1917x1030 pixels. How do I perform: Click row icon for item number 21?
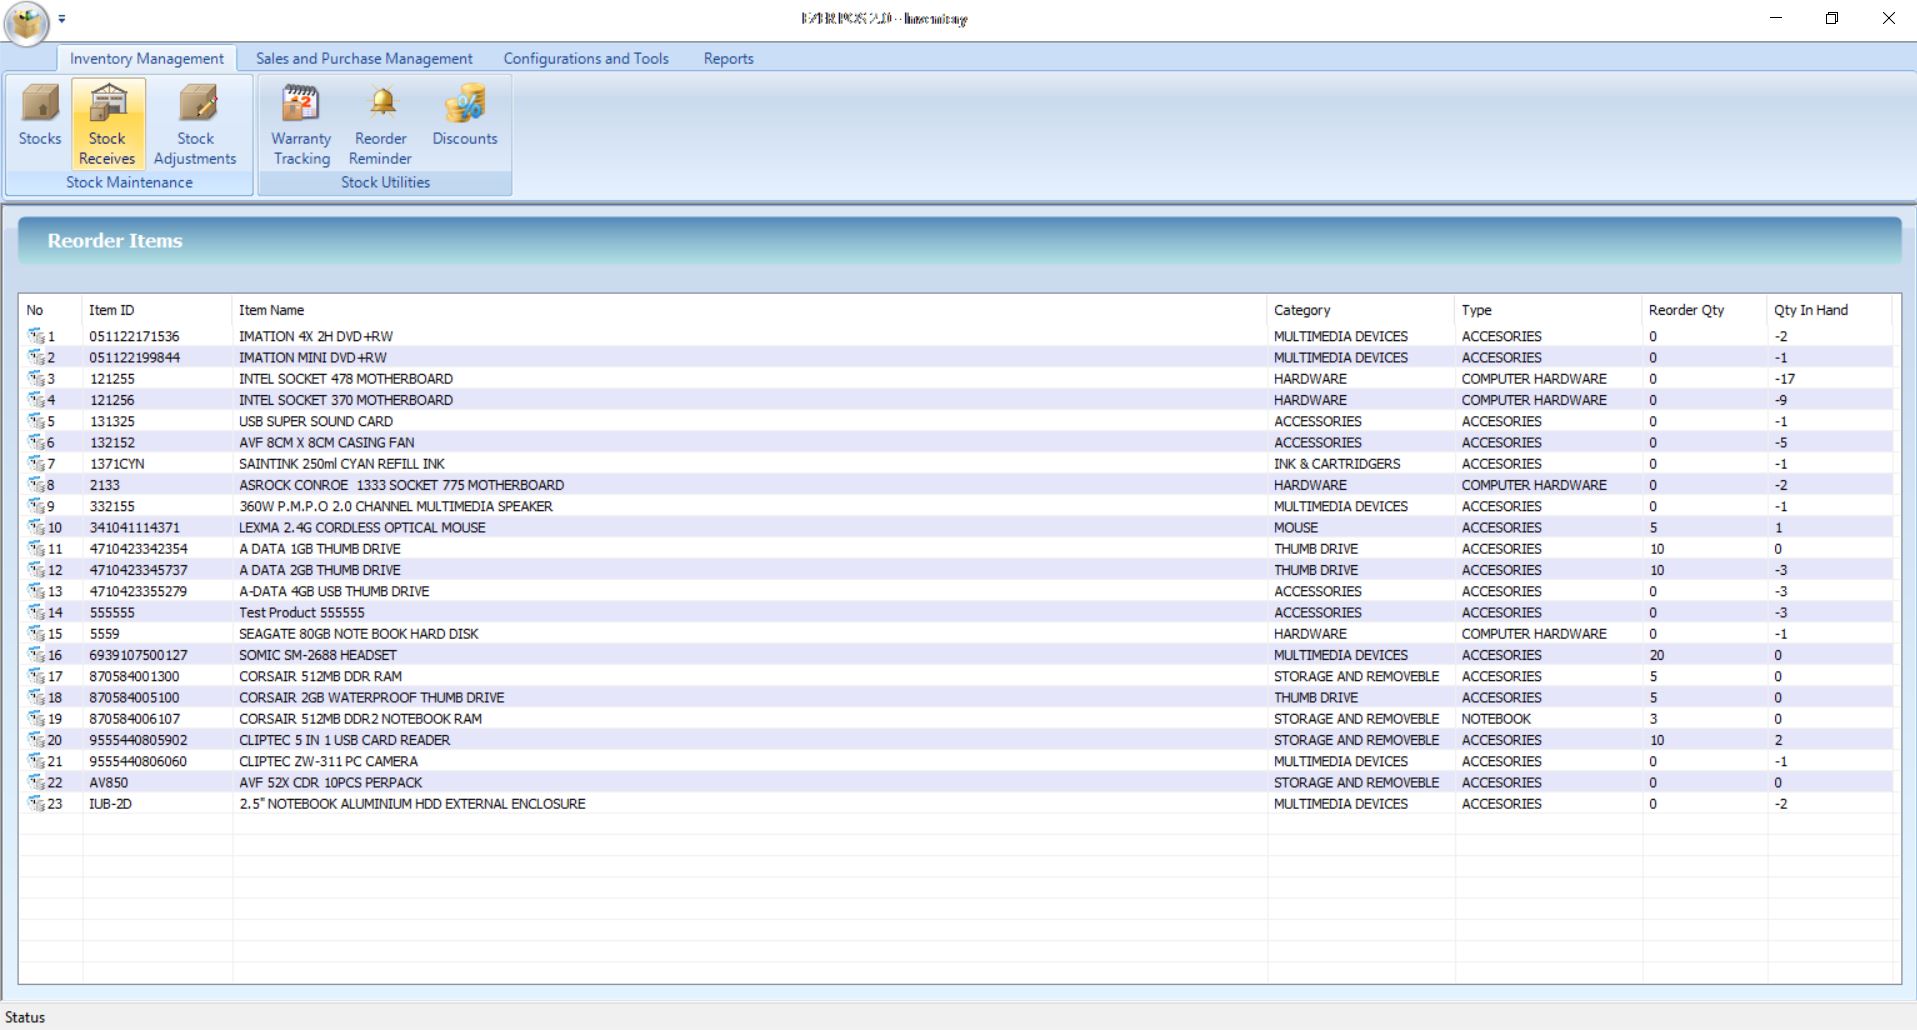tap(36, 761)
